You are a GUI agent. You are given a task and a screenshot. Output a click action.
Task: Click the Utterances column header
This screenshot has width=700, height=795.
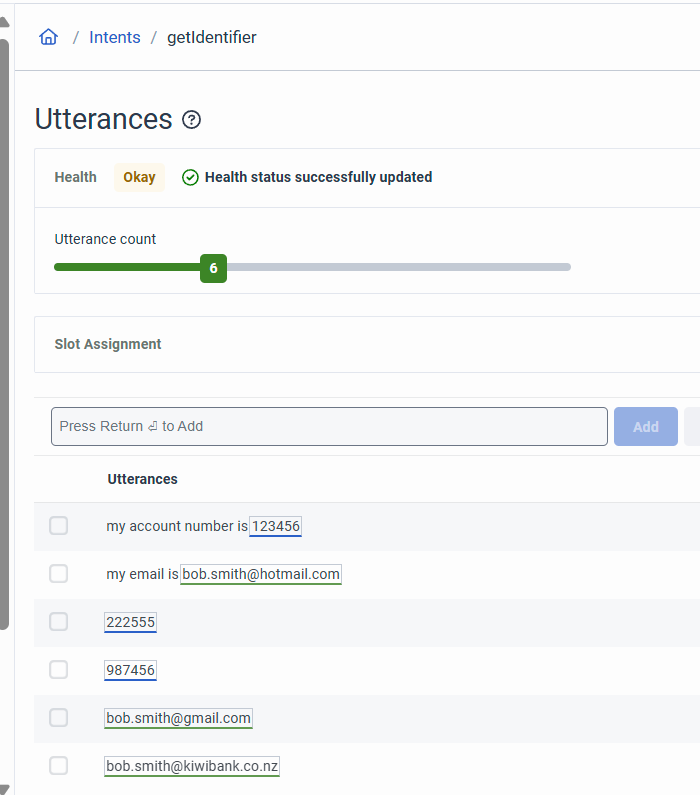click(x=142, y=479)
